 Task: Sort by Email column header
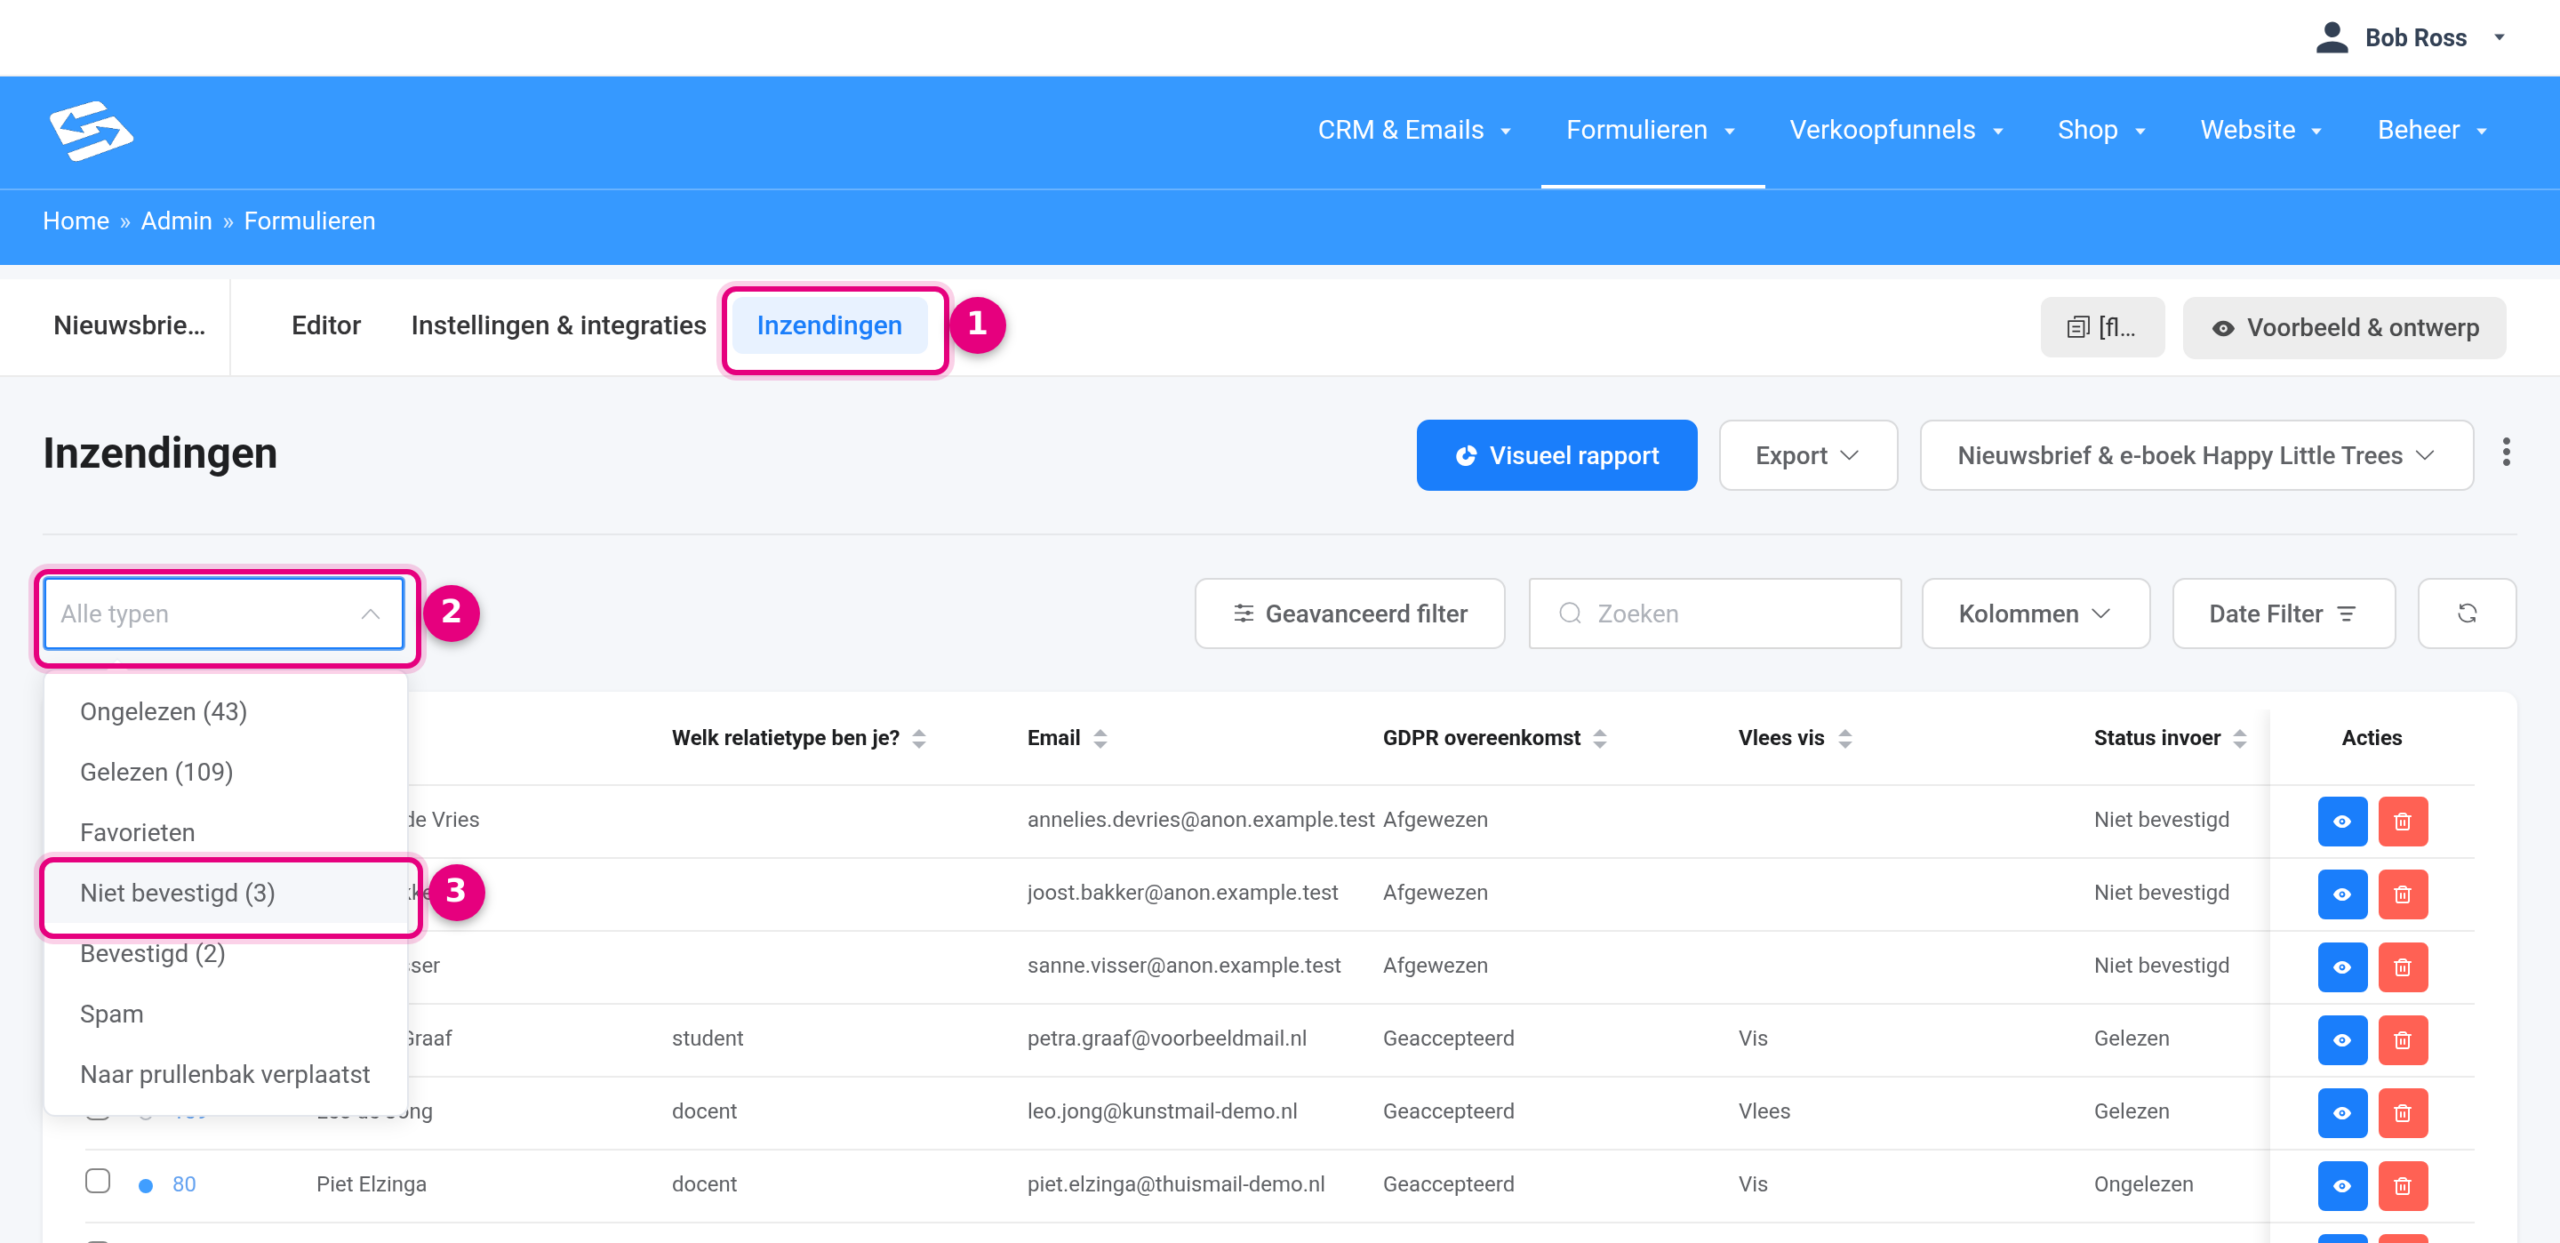click(1067, 738)
